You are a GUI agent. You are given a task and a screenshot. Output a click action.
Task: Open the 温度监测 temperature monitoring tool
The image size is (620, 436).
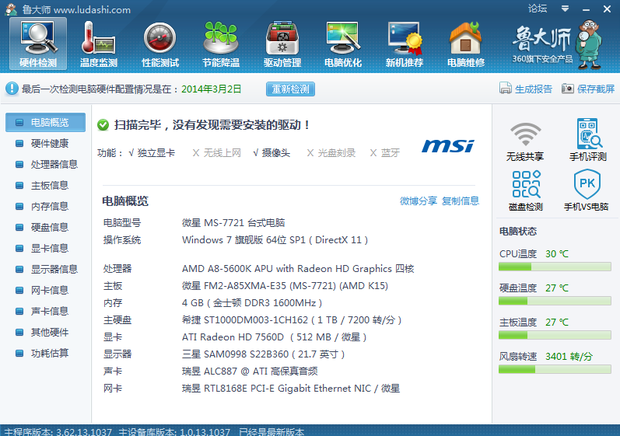point(99,44)
